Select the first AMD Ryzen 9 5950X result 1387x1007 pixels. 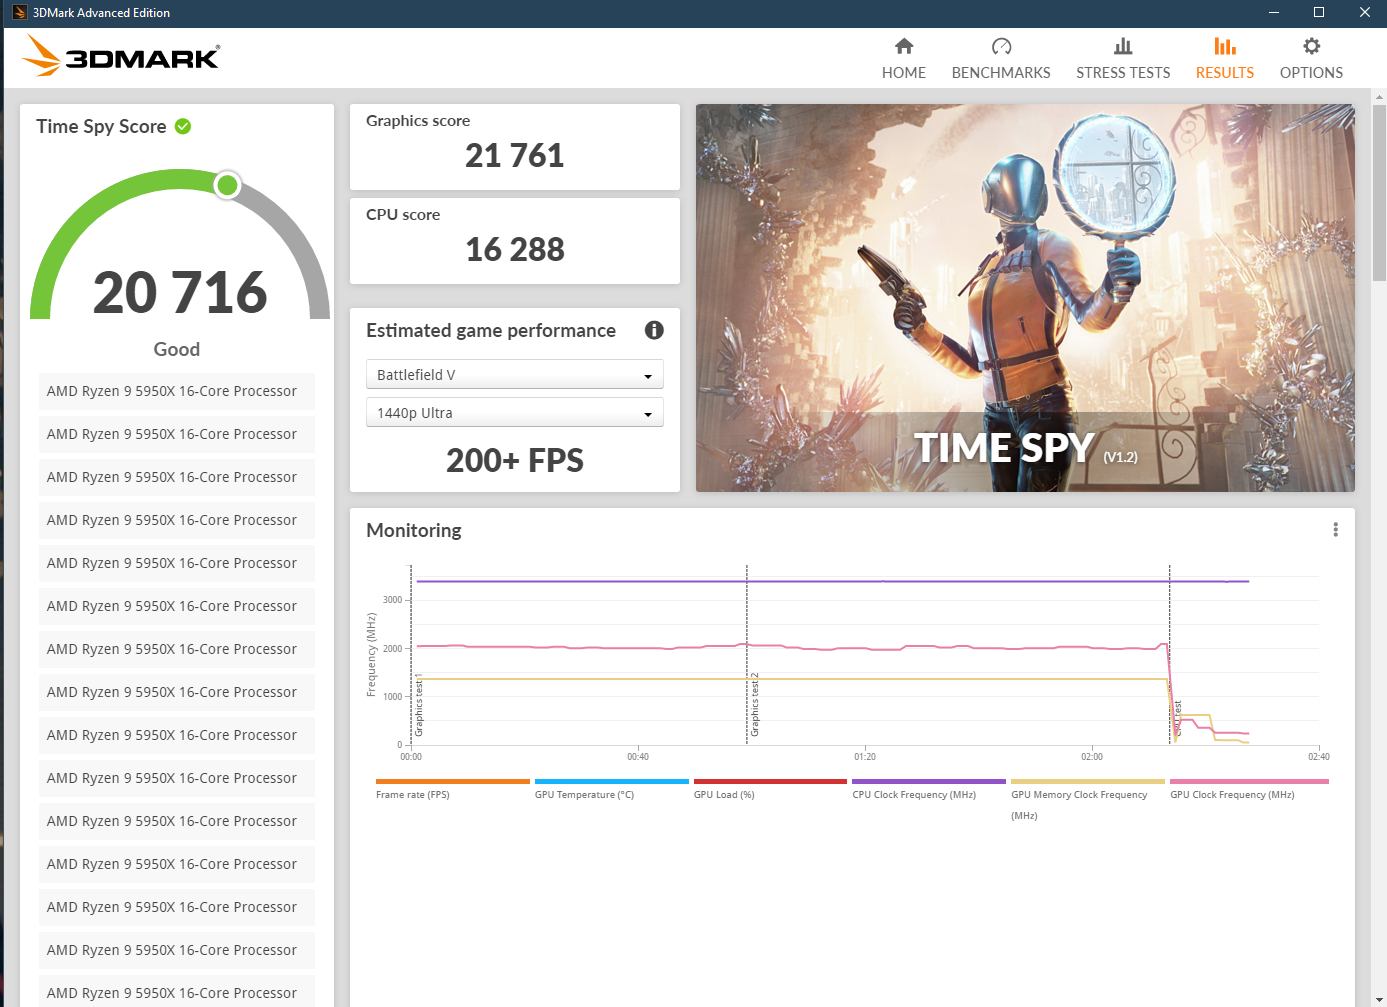[x=176, y=391]
